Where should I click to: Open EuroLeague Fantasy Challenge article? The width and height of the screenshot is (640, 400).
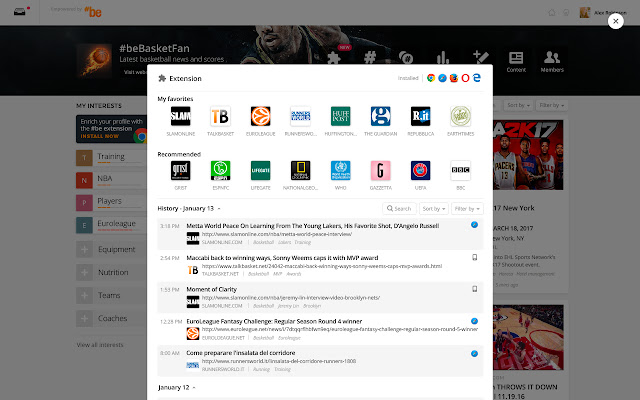(x=274, y=321)
